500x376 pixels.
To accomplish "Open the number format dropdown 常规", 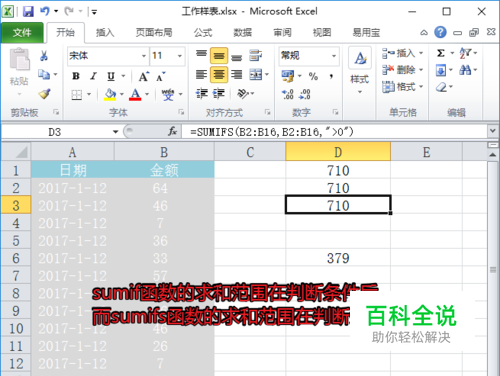I will pyautogui.click(x=334, y=56).
